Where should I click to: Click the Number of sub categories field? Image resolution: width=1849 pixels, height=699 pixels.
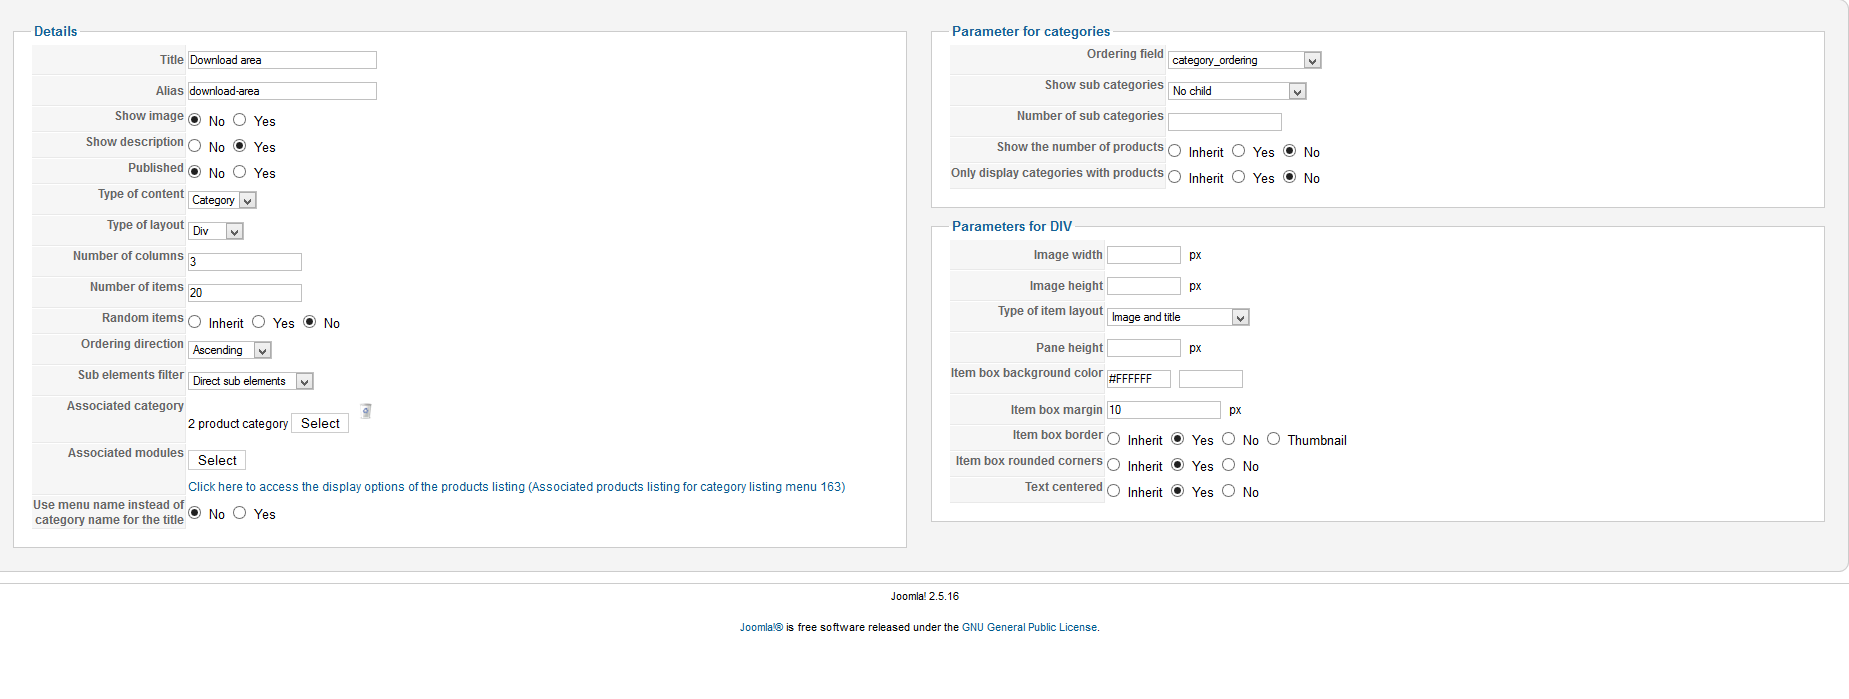tap(1225, 122)
